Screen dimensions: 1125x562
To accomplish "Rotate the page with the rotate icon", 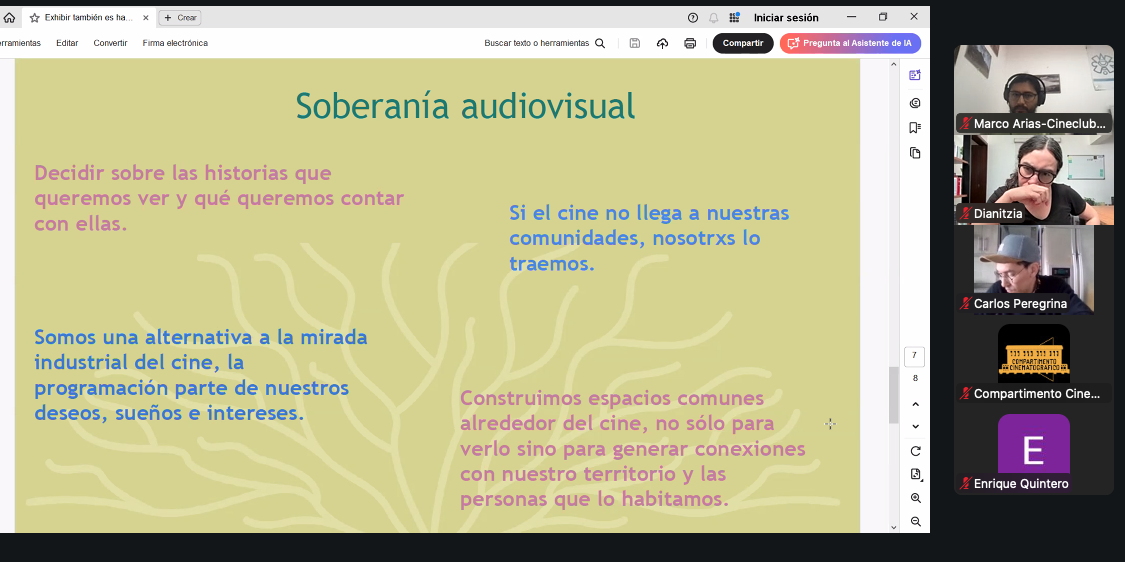I will tap(915, 451).
